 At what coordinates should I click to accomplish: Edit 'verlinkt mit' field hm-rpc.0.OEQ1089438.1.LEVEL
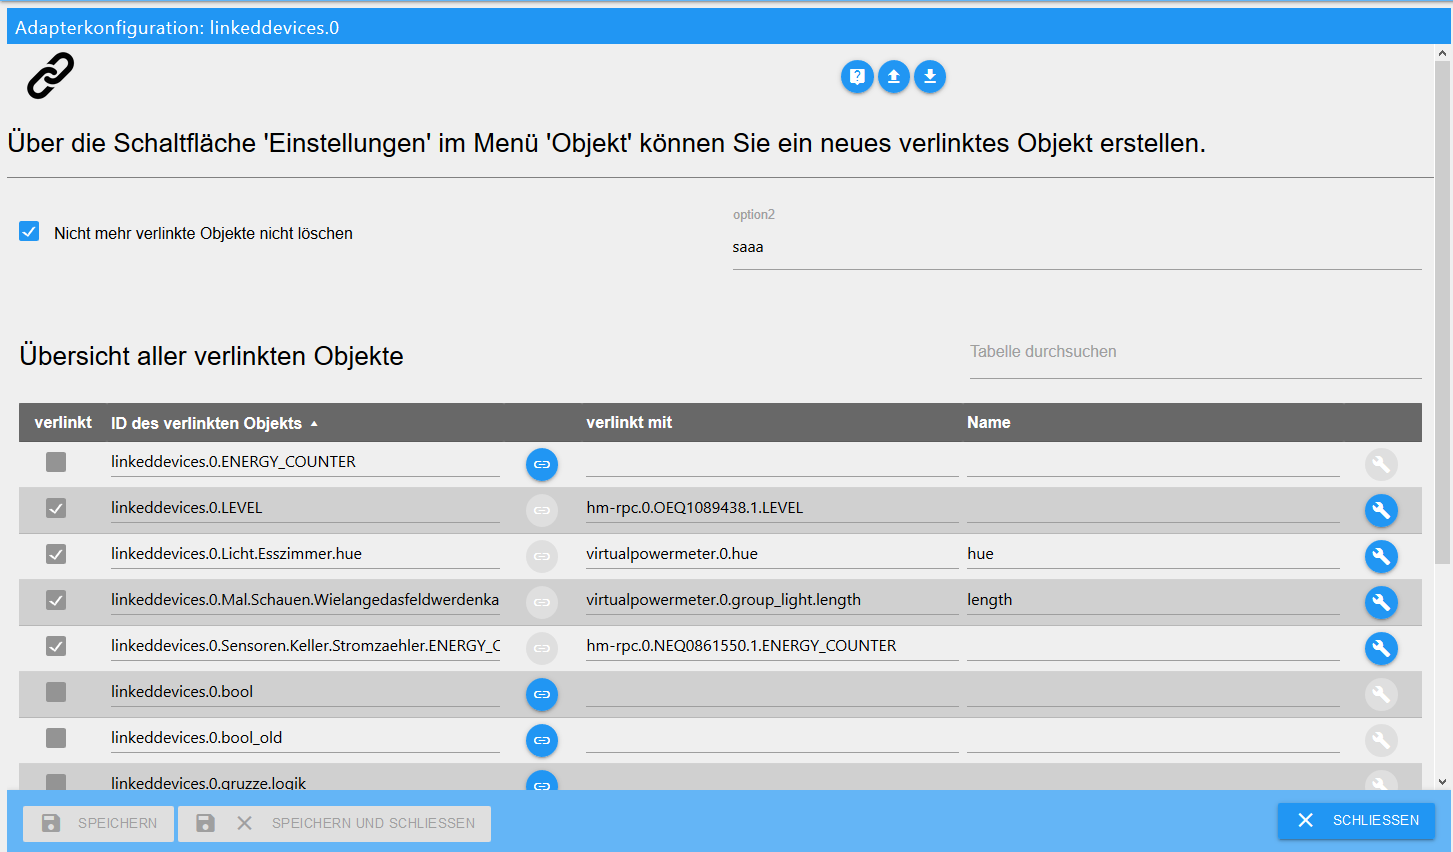click(772, 508)
